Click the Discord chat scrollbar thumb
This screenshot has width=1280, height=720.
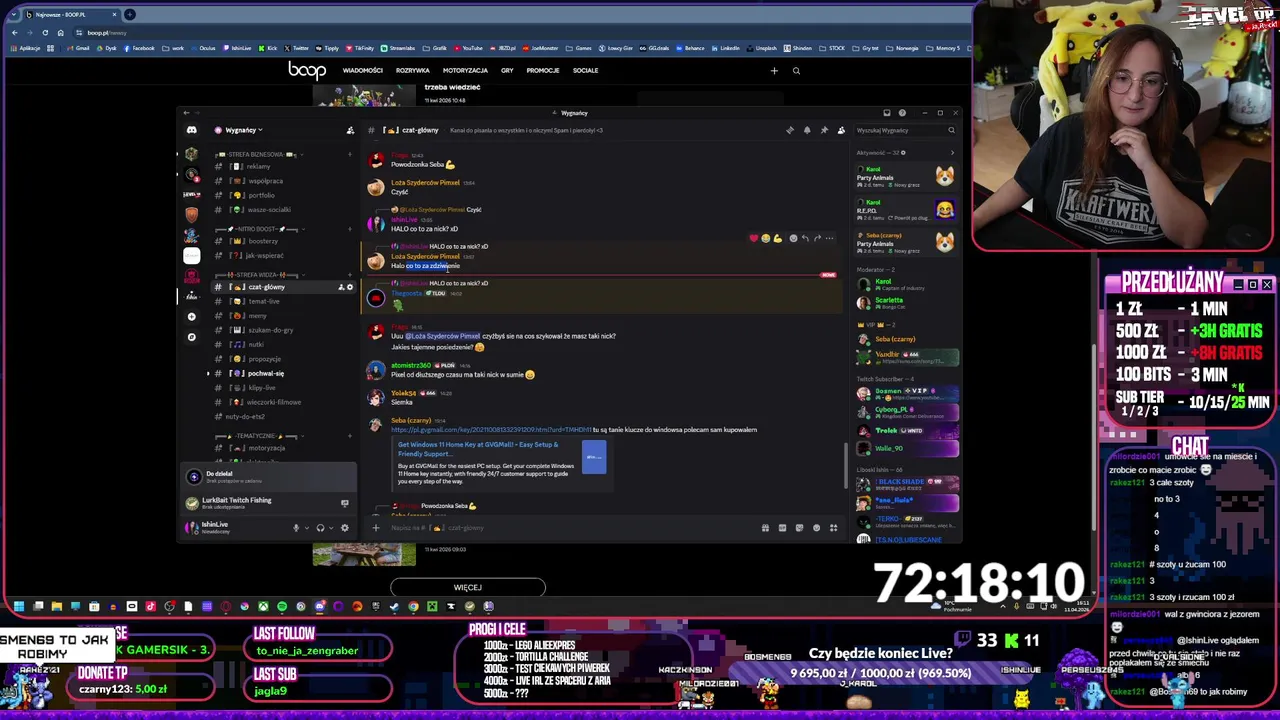tap(847, 466)
